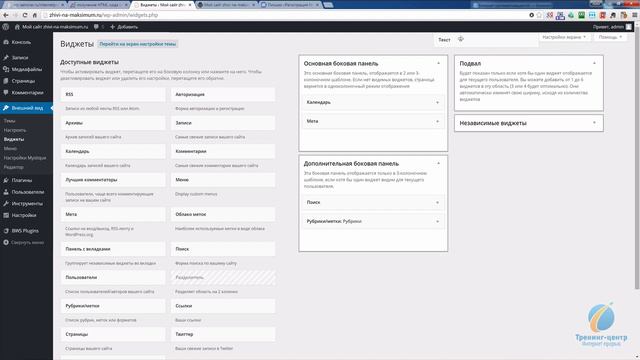This screenshot has width=640, height=360.
Task: Click the browser home button
Action: pyautogui.click(x=35, y=15)
